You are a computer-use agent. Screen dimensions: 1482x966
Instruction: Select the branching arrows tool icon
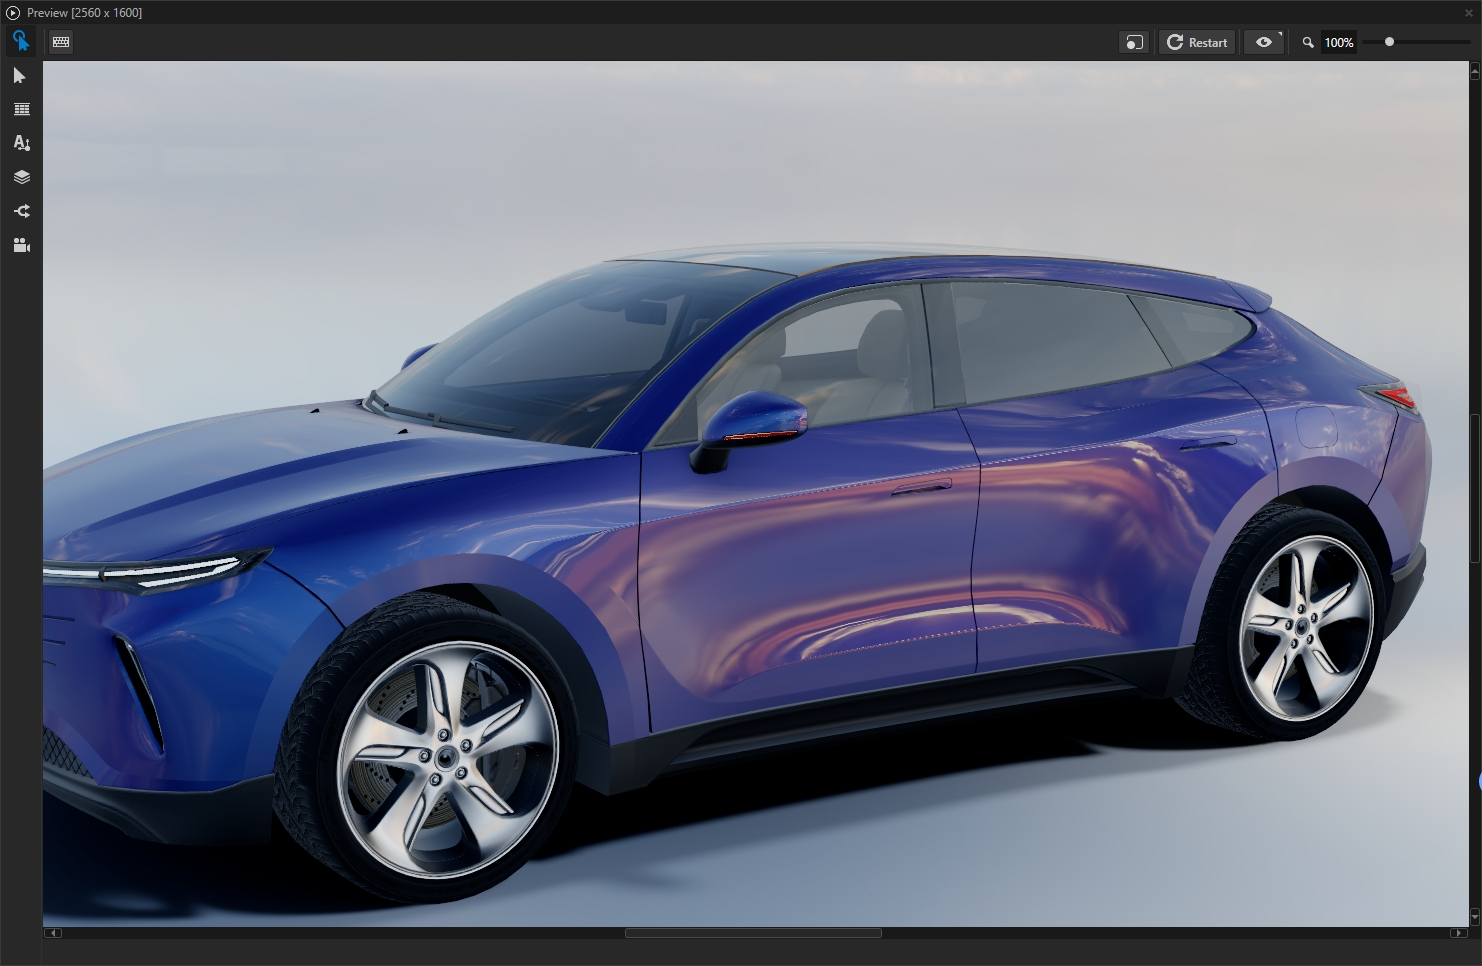(x=21, y=211)
